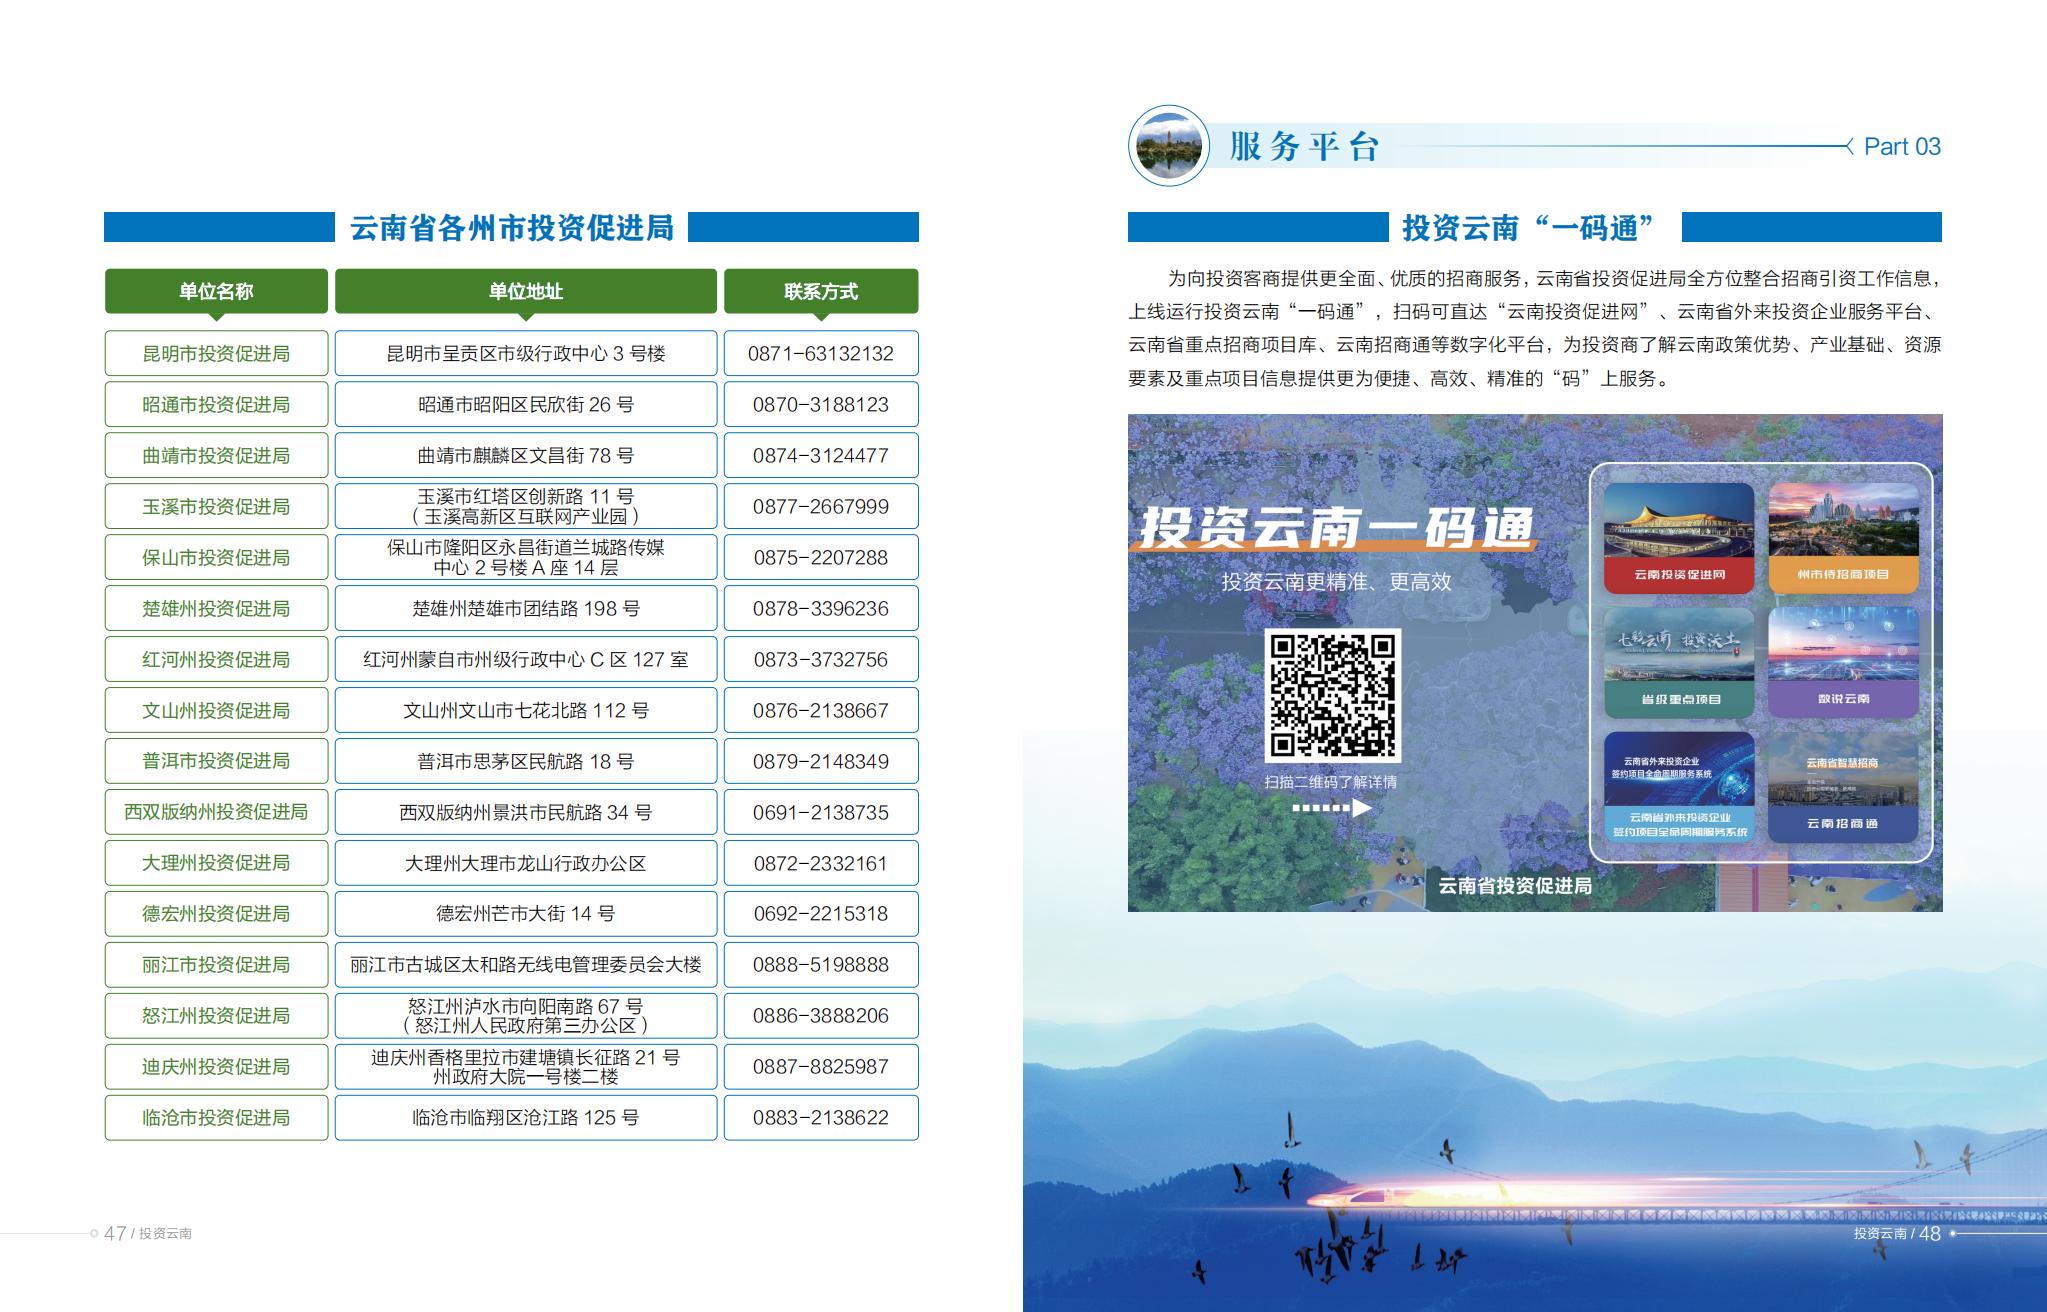Click address 昆明市呈贡区市级行政中心 3 号楼
The height and width of the screenshot is (1312, 2047).
[526, 354]
